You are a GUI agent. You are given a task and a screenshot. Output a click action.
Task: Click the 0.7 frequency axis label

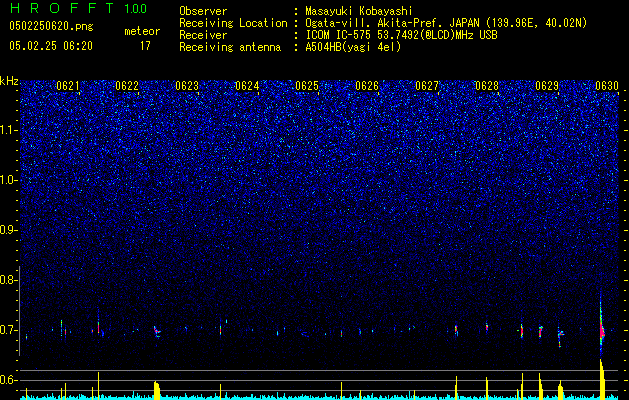pyautogui.click(x=8, y=330)
